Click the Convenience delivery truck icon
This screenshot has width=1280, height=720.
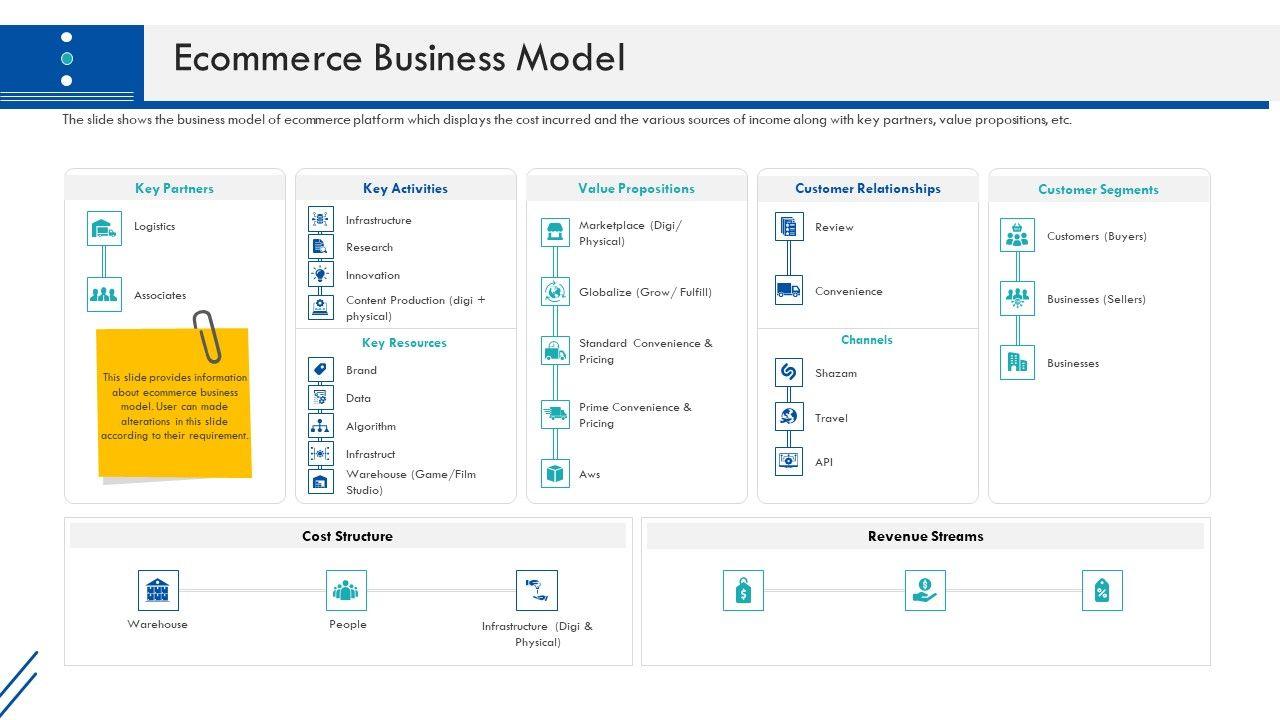tap(789, 291)
